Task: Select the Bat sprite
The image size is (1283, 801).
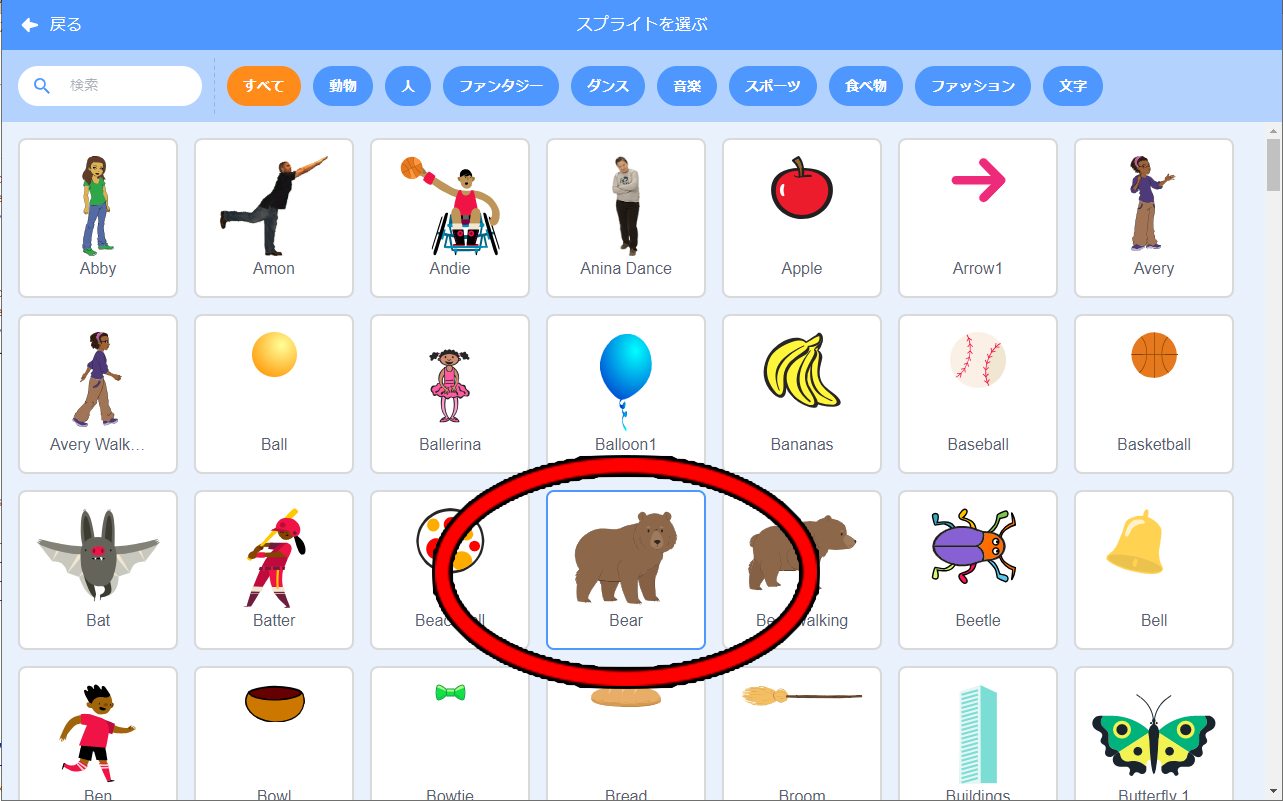Action: pos(98,570)
